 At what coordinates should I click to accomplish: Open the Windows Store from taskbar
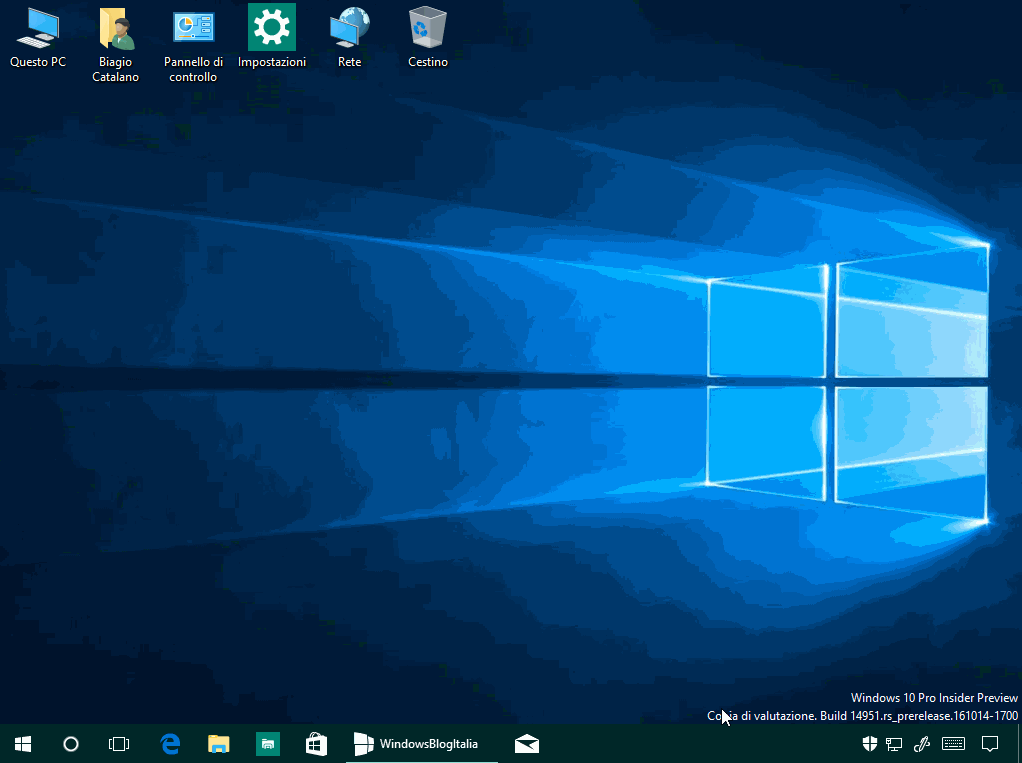click(316, 743)
